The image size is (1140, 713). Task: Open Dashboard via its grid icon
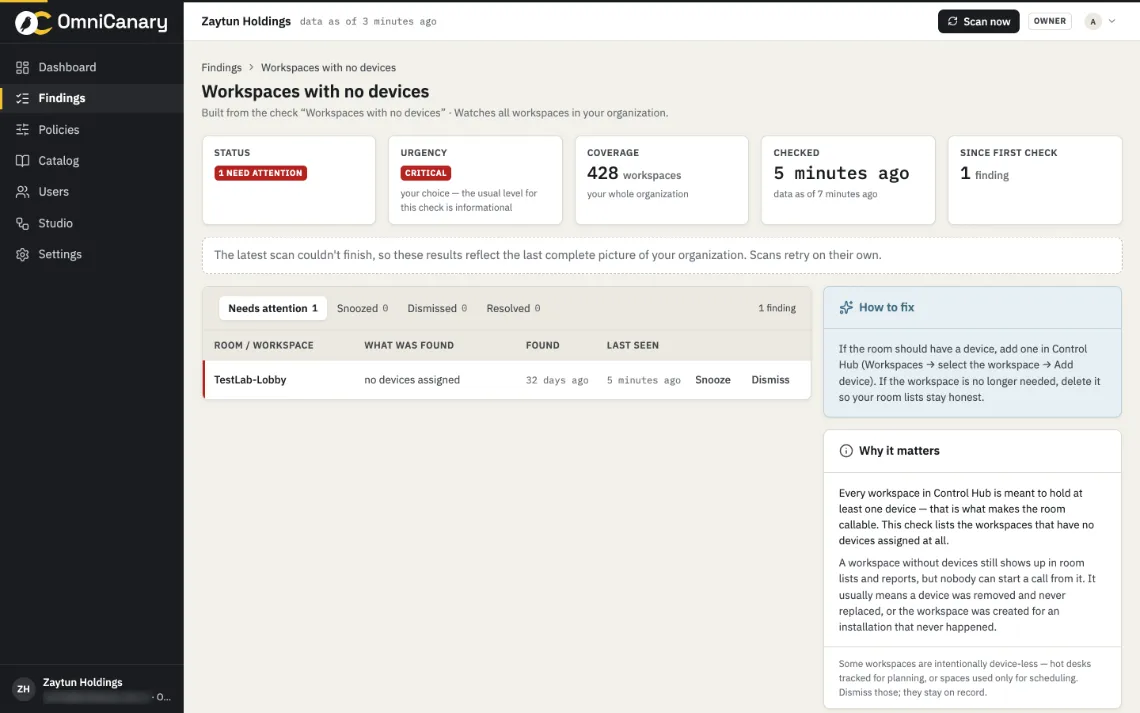pos(23,67)
